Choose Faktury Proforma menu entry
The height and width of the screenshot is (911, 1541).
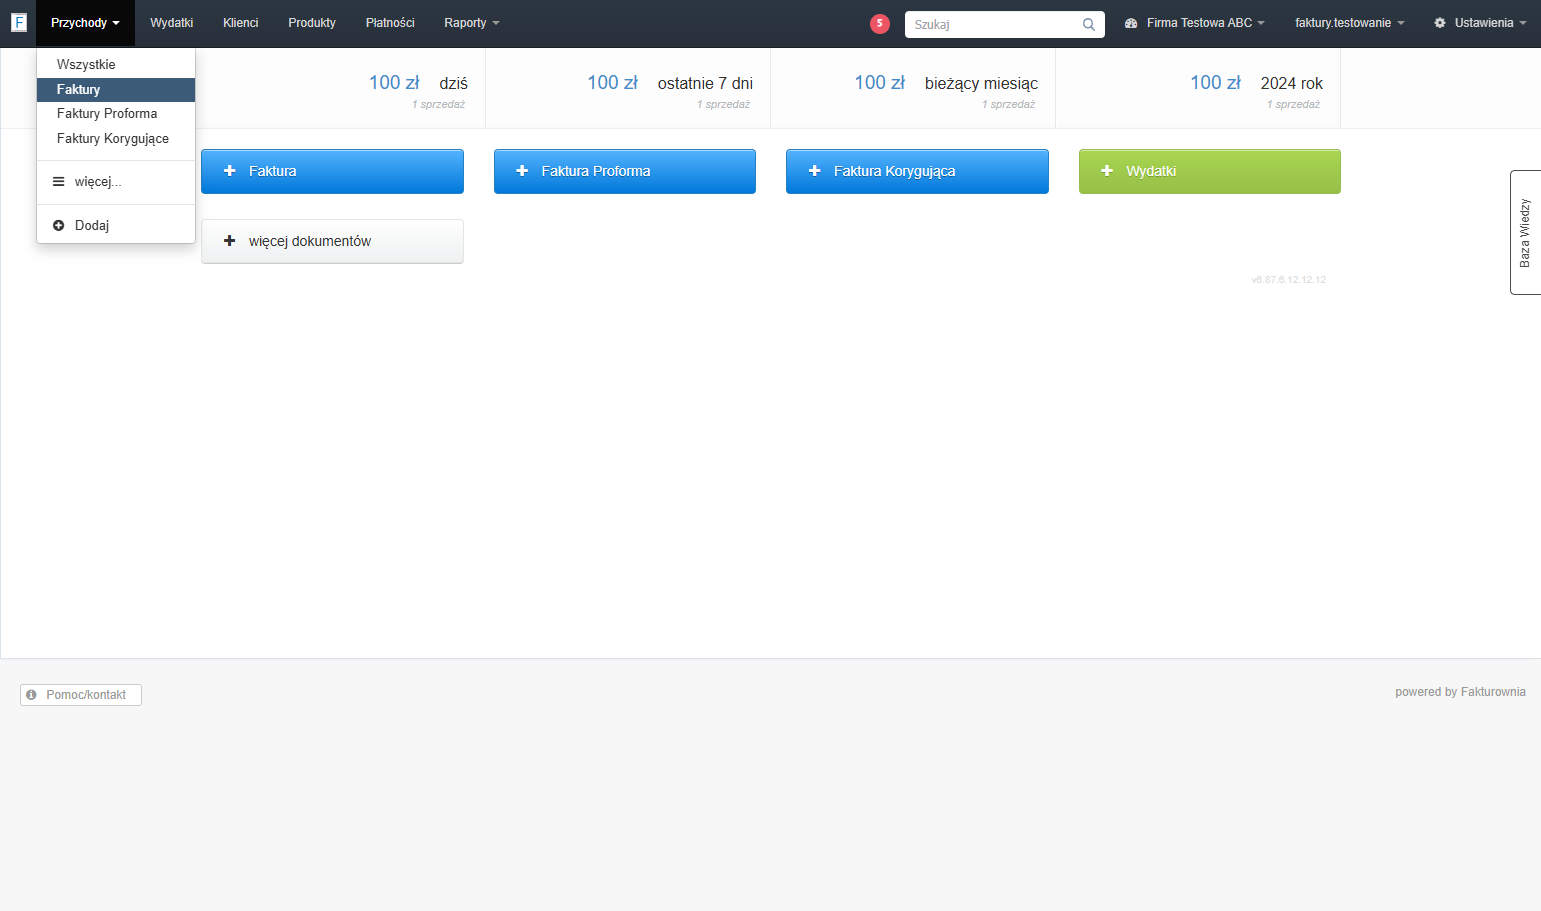(116, 114)
